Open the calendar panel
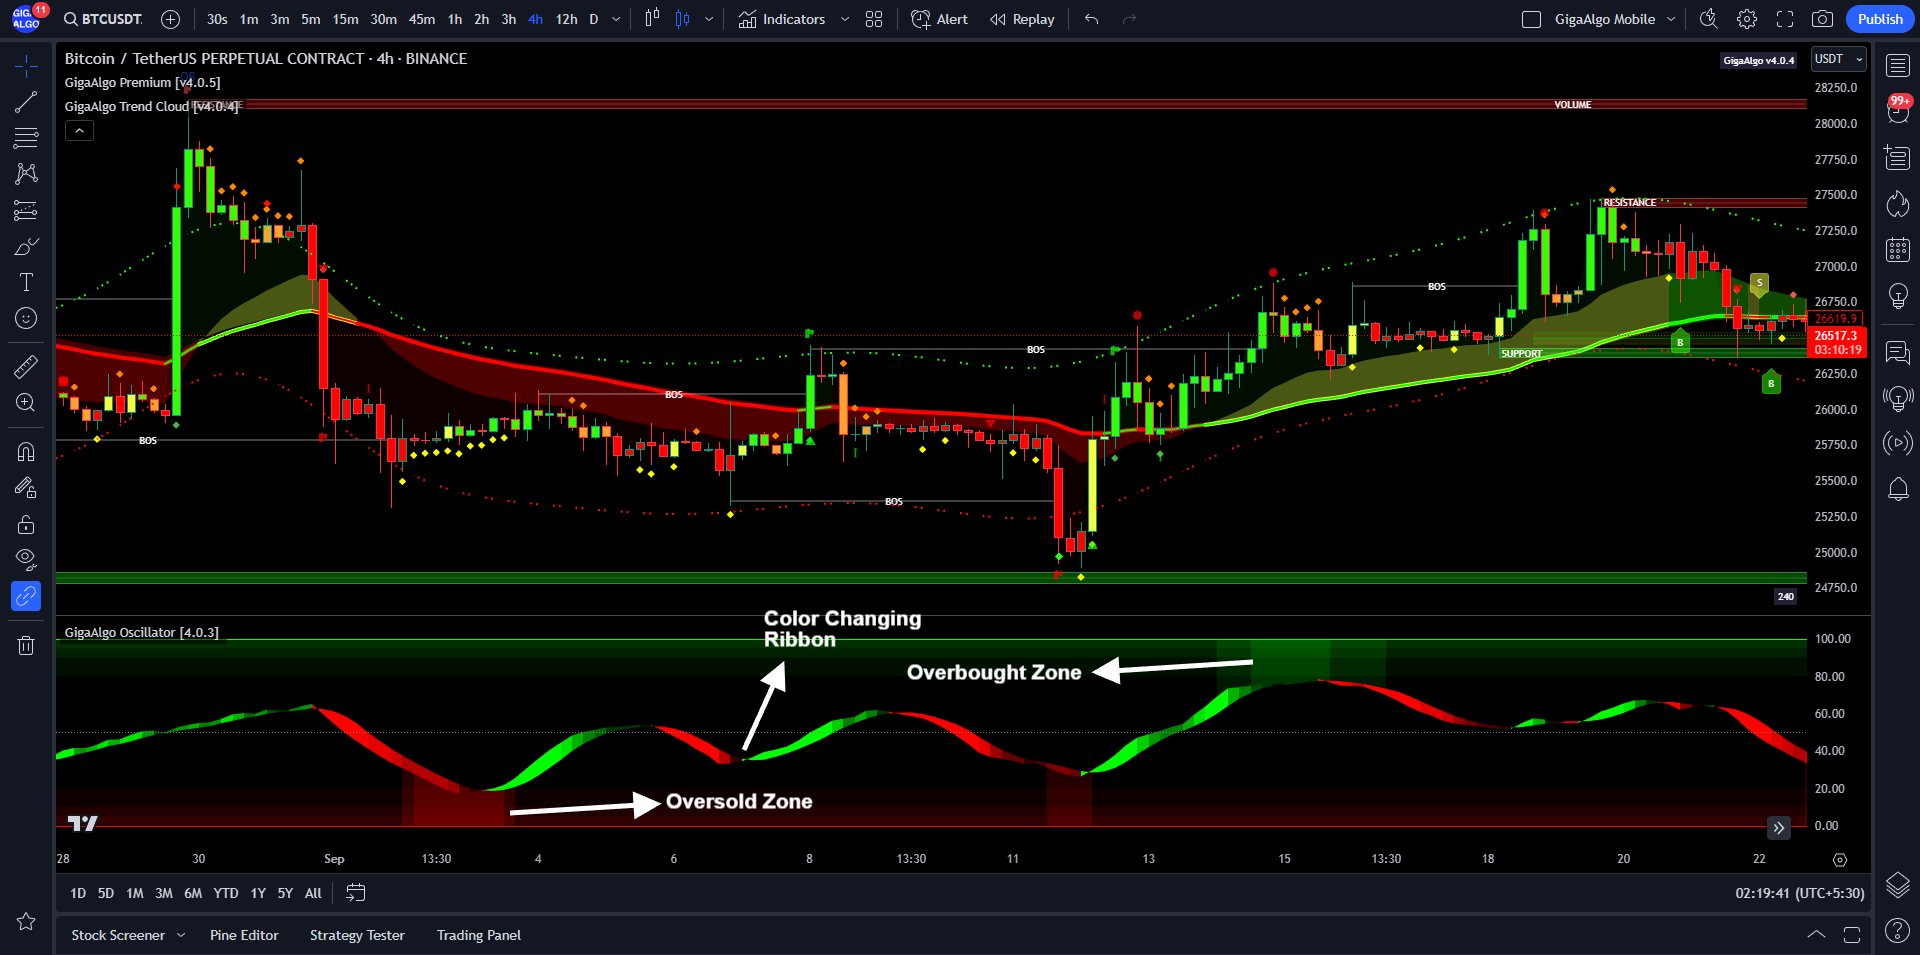The image size is (1920, 955). click(x=1898, y=250)
